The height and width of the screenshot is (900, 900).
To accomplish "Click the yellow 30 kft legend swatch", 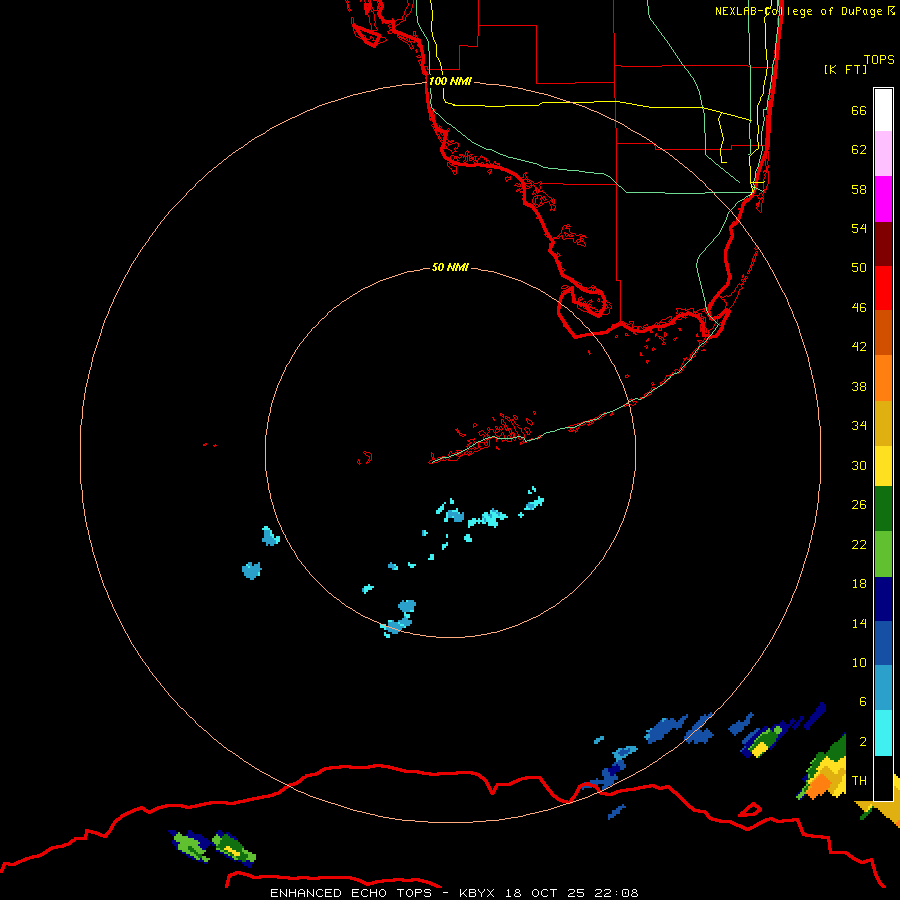I will pos(883,466).
